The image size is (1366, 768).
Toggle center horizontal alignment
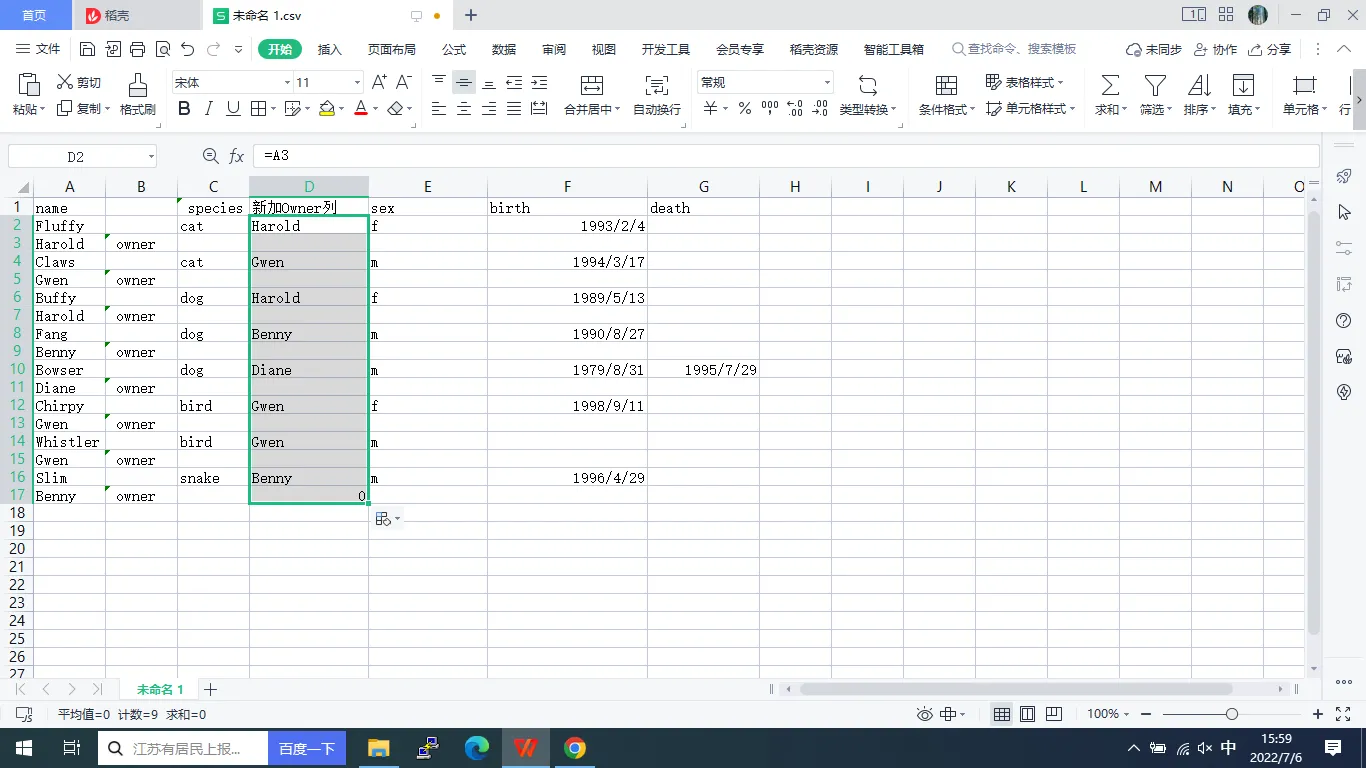point(464,108)
